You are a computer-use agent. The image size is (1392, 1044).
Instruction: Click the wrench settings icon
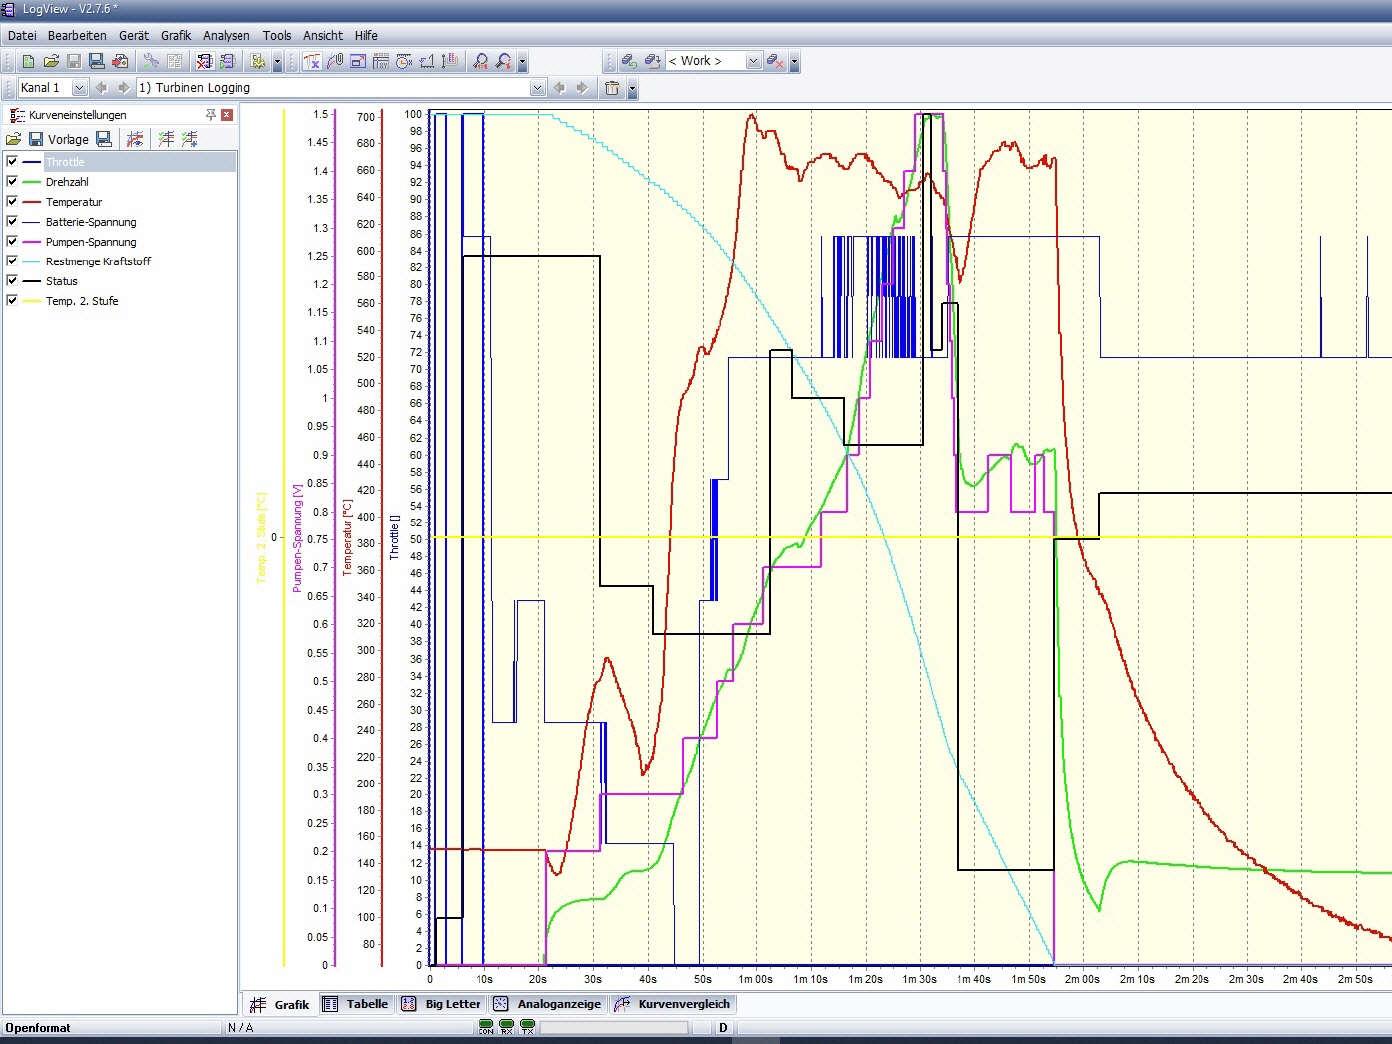[x=151, y=61]
